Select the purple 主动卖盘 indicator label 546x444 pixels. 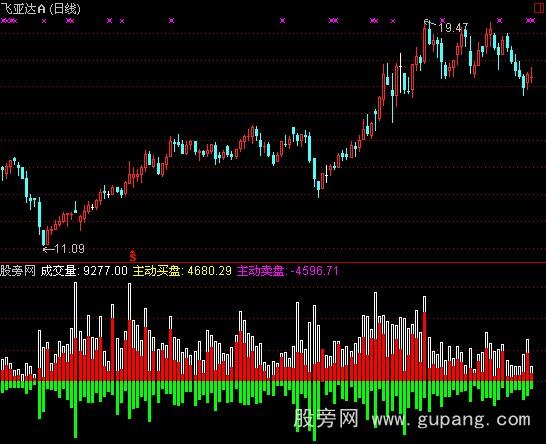tap(287, 271)
